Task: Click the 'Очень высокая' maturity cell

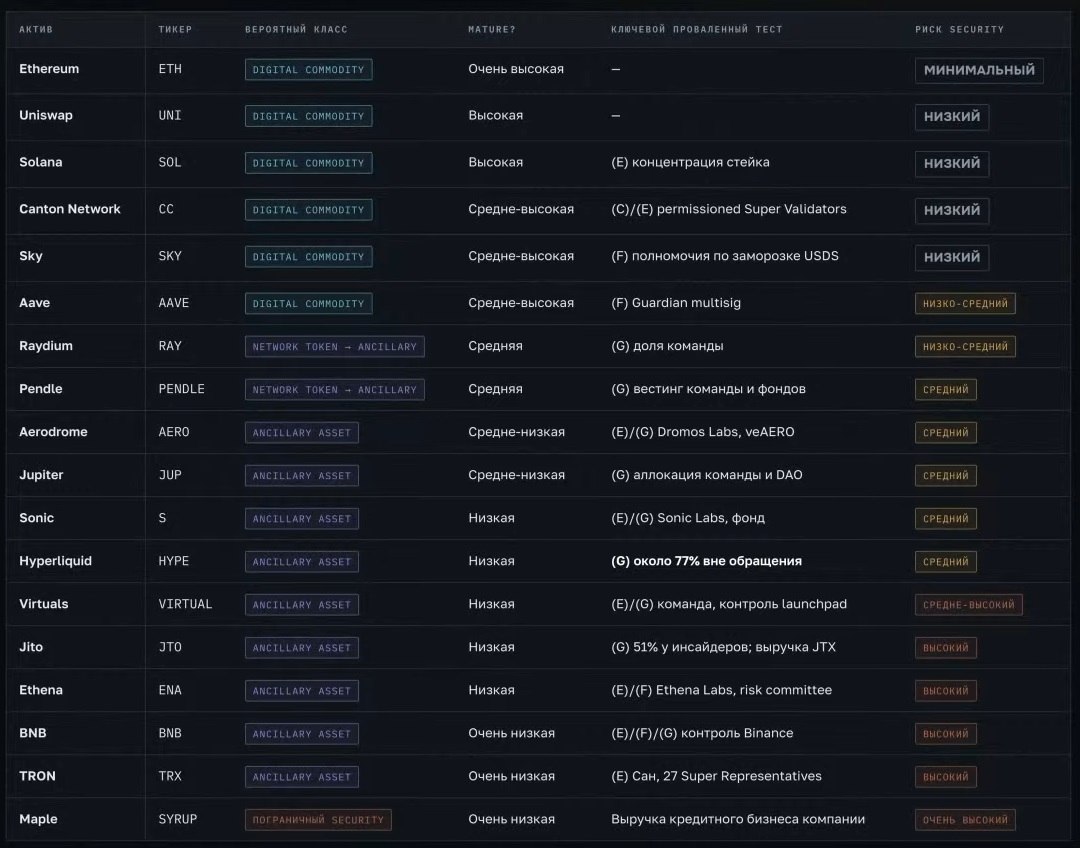Action: tap(516, 69)
